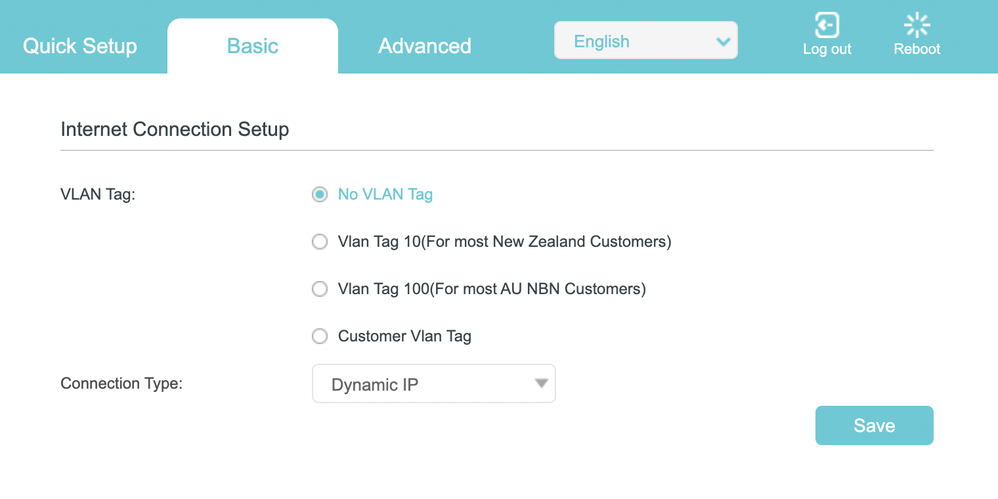Click the arrow on the Connection Type dropdown

(x=541, y=383)
